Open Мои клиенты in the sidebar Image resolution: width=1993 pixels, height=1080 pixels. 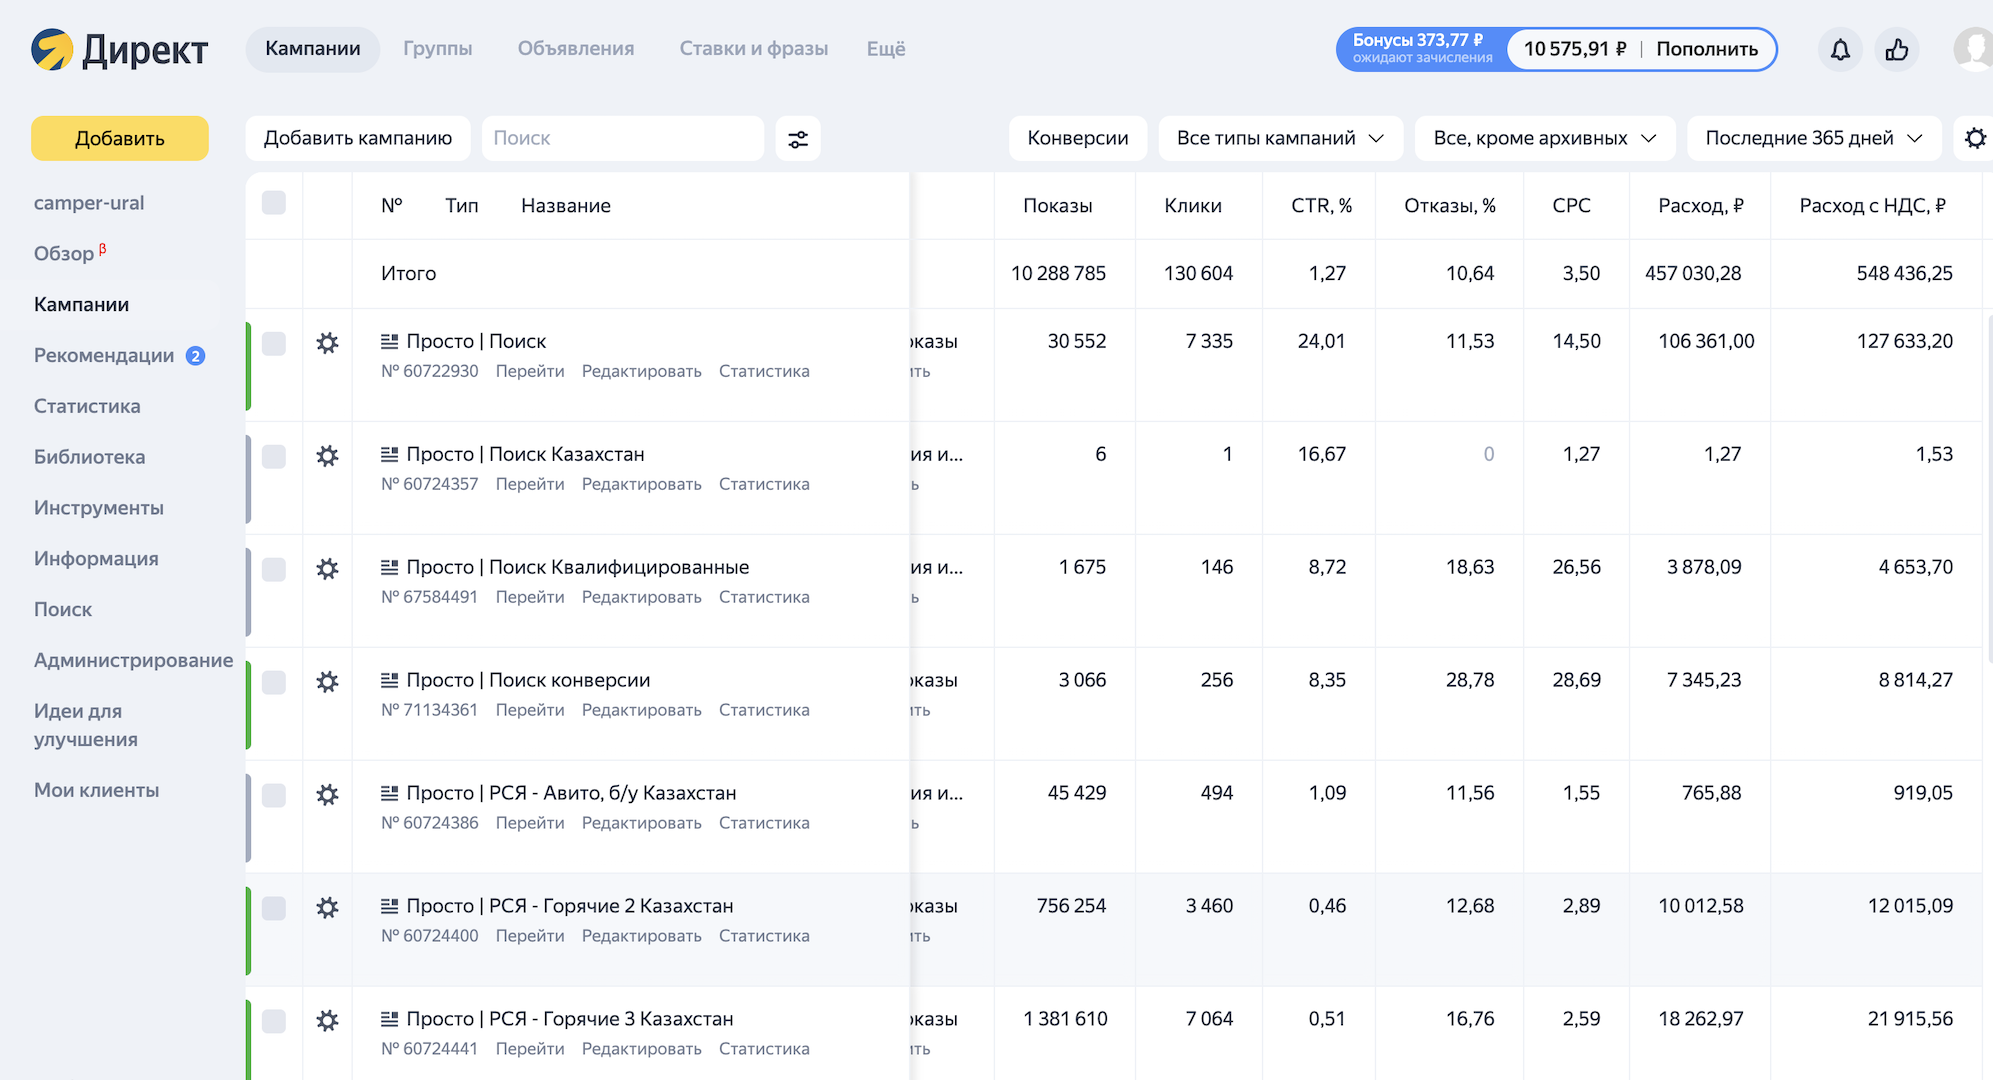(x=97, y=791)
